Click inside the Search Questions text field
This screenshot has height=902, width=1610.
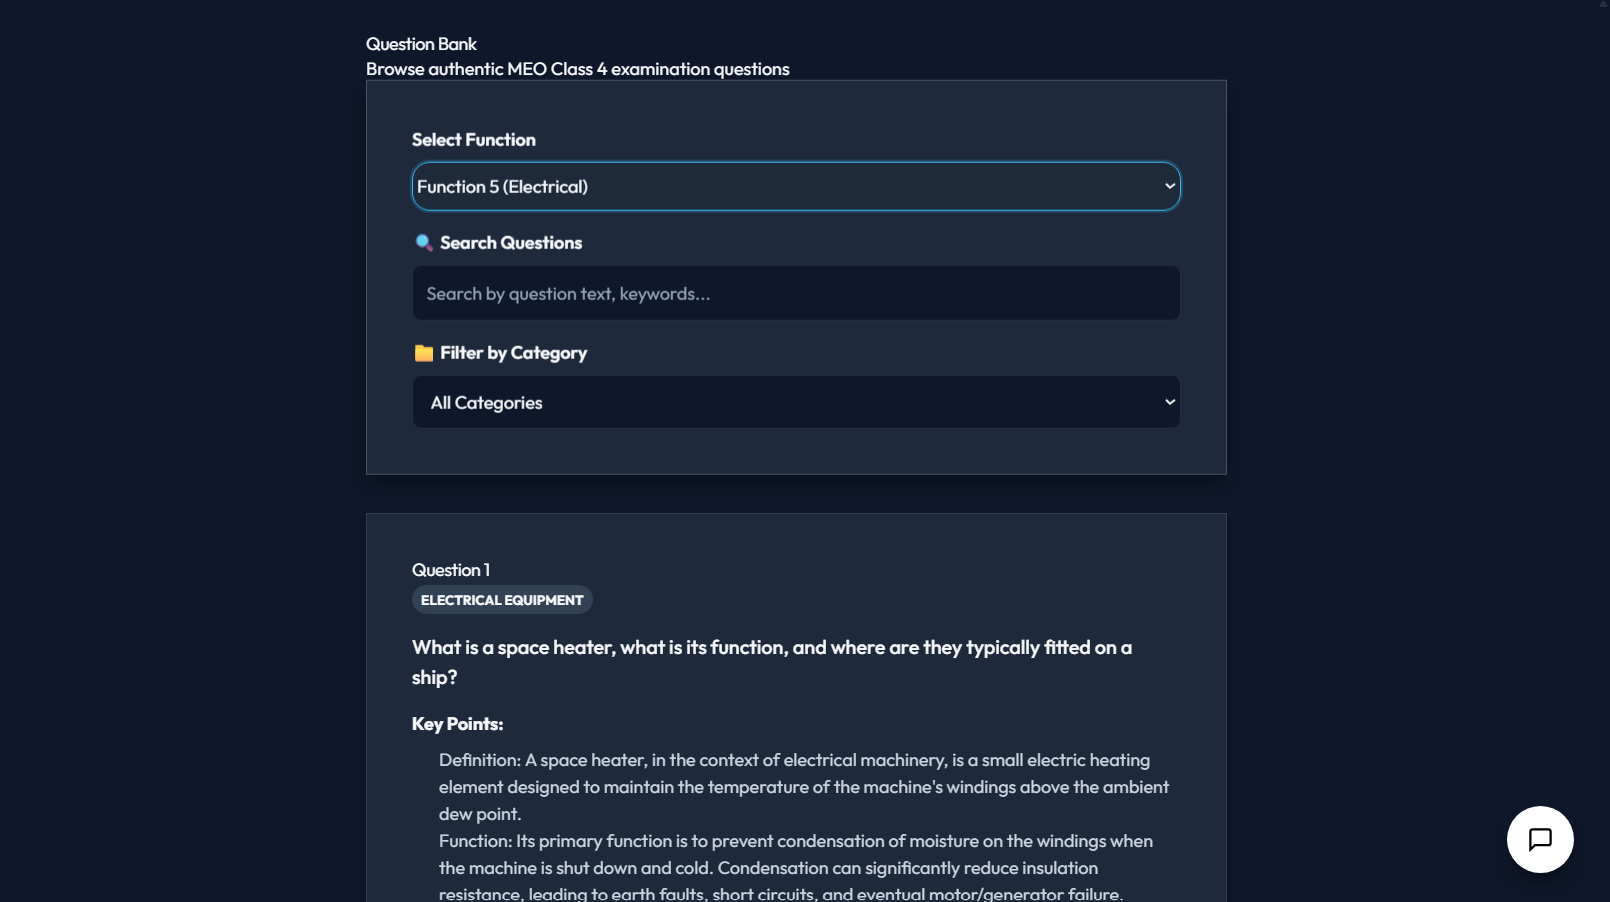point(795,293)
